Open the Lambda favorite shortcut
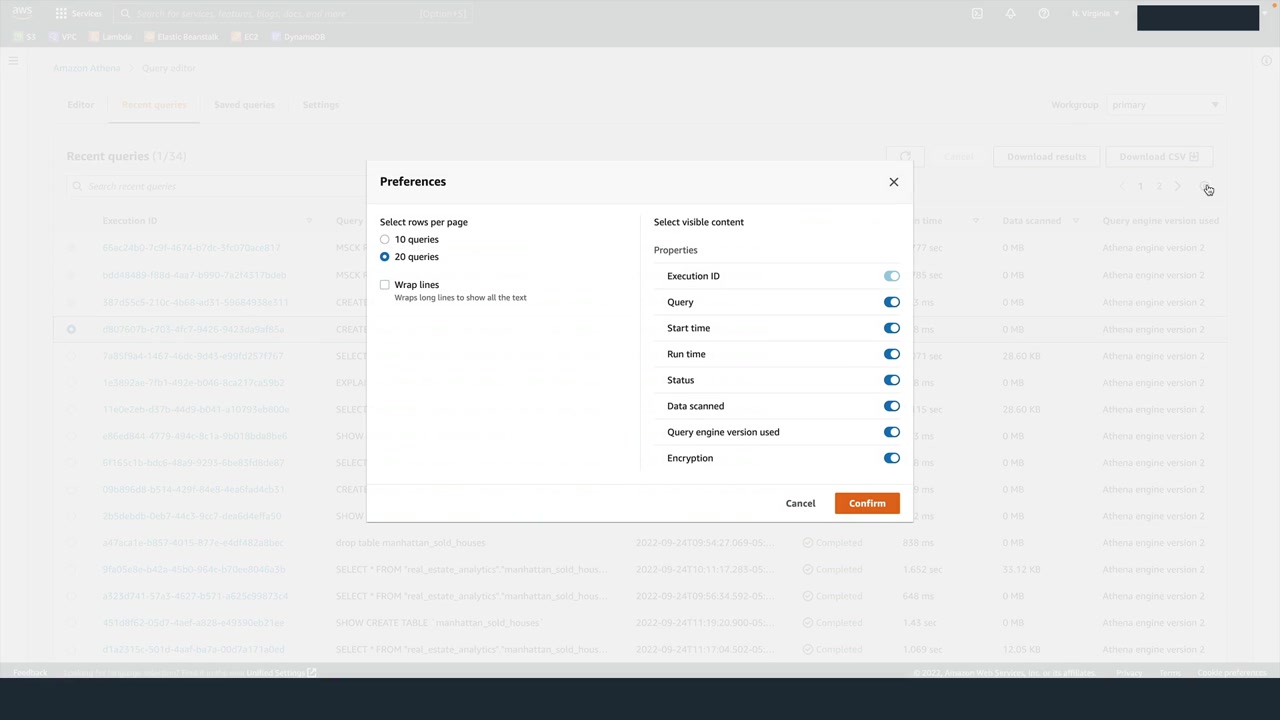 (111, 37)
